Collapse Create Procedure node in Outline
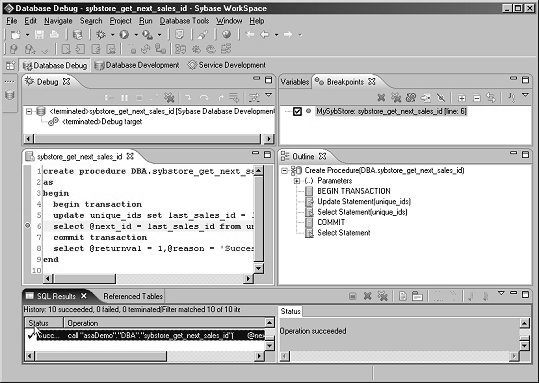 point(284,171)
